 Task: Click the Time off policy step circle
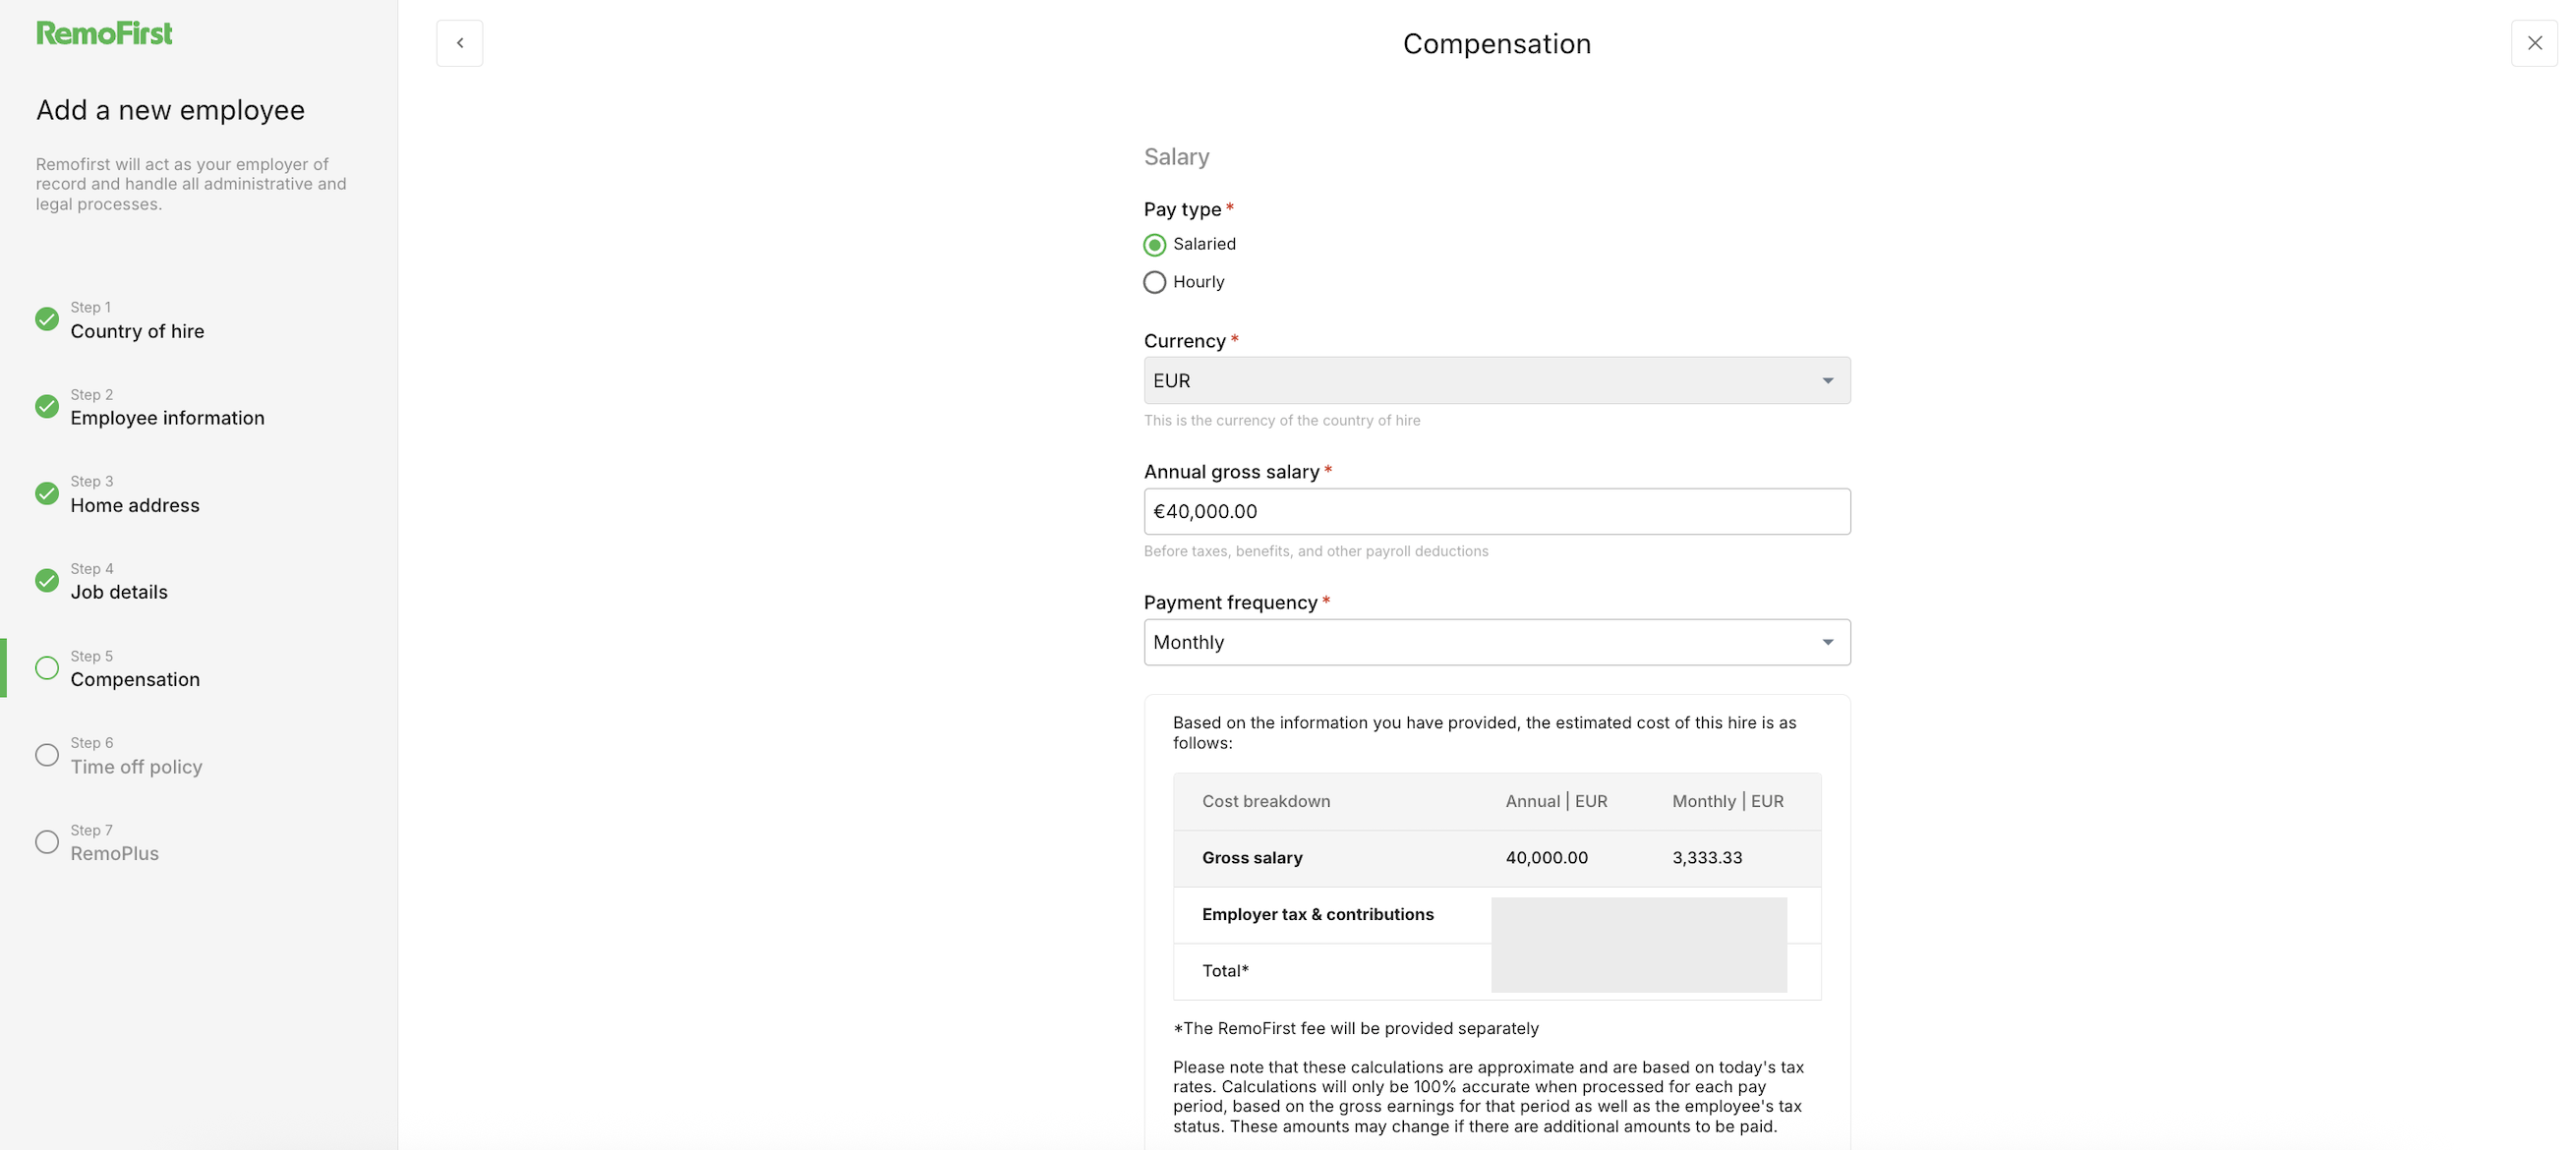pos(47,755)
